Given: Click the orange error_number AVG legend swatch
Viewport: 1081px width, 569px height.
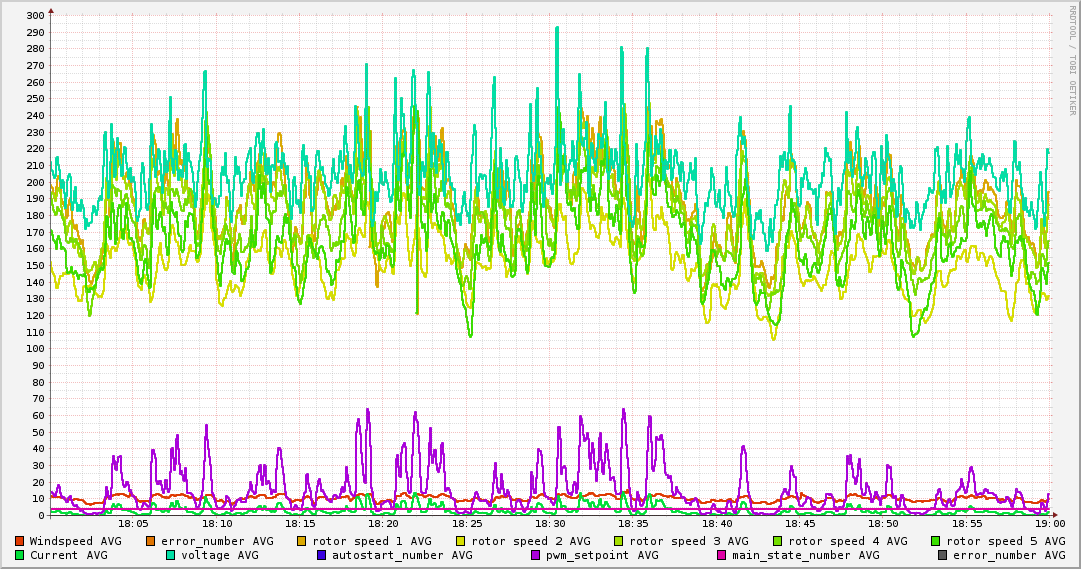Looking at the screenshot, I should coord(151,541).
